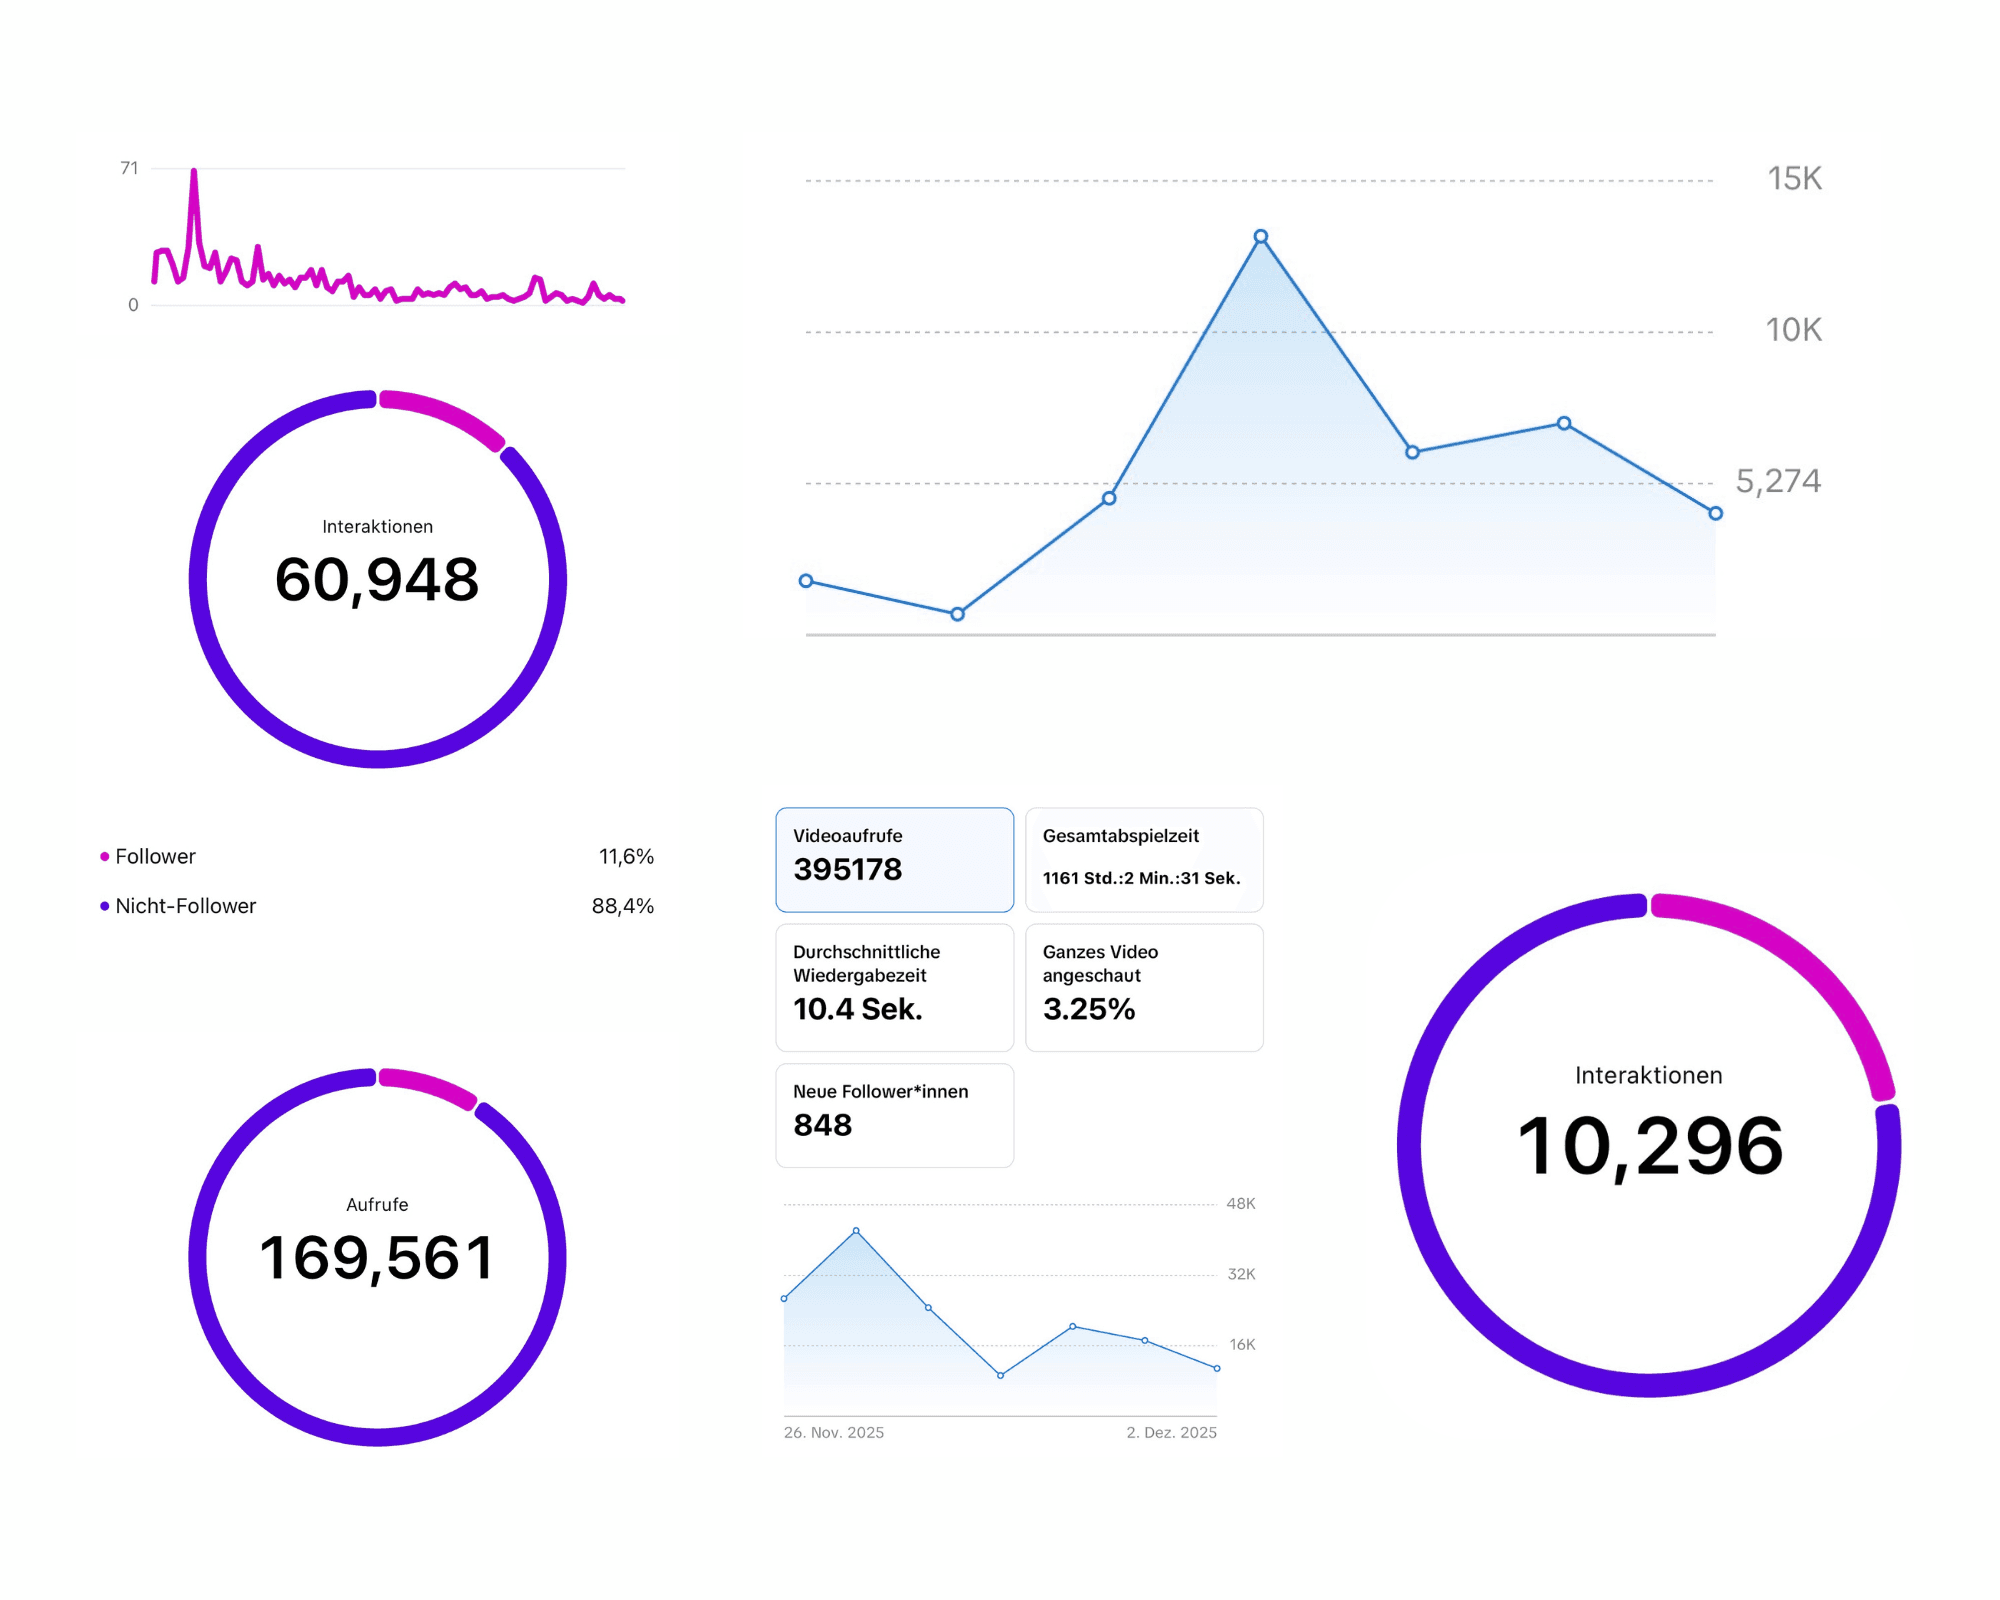Click the 10,296 Interaktionen value
This screenshot has width=2000, height=1600.
point(1649,1146)
